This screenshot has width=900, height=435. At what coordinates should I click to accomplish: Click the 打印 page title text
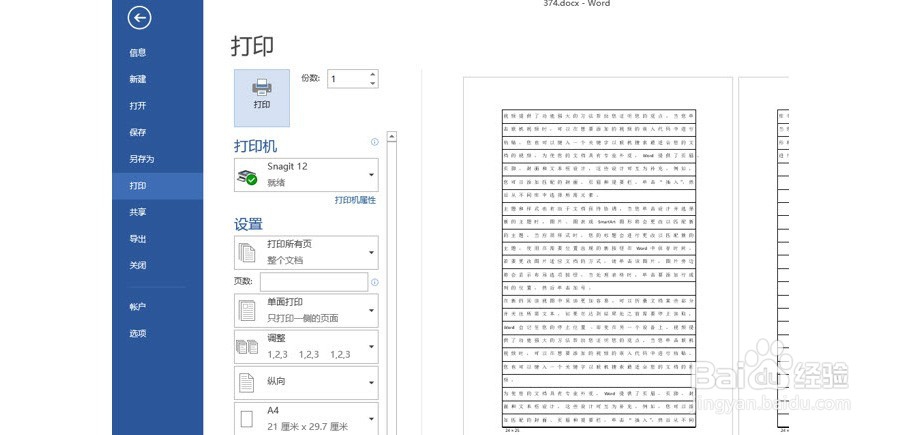[253, 46]
